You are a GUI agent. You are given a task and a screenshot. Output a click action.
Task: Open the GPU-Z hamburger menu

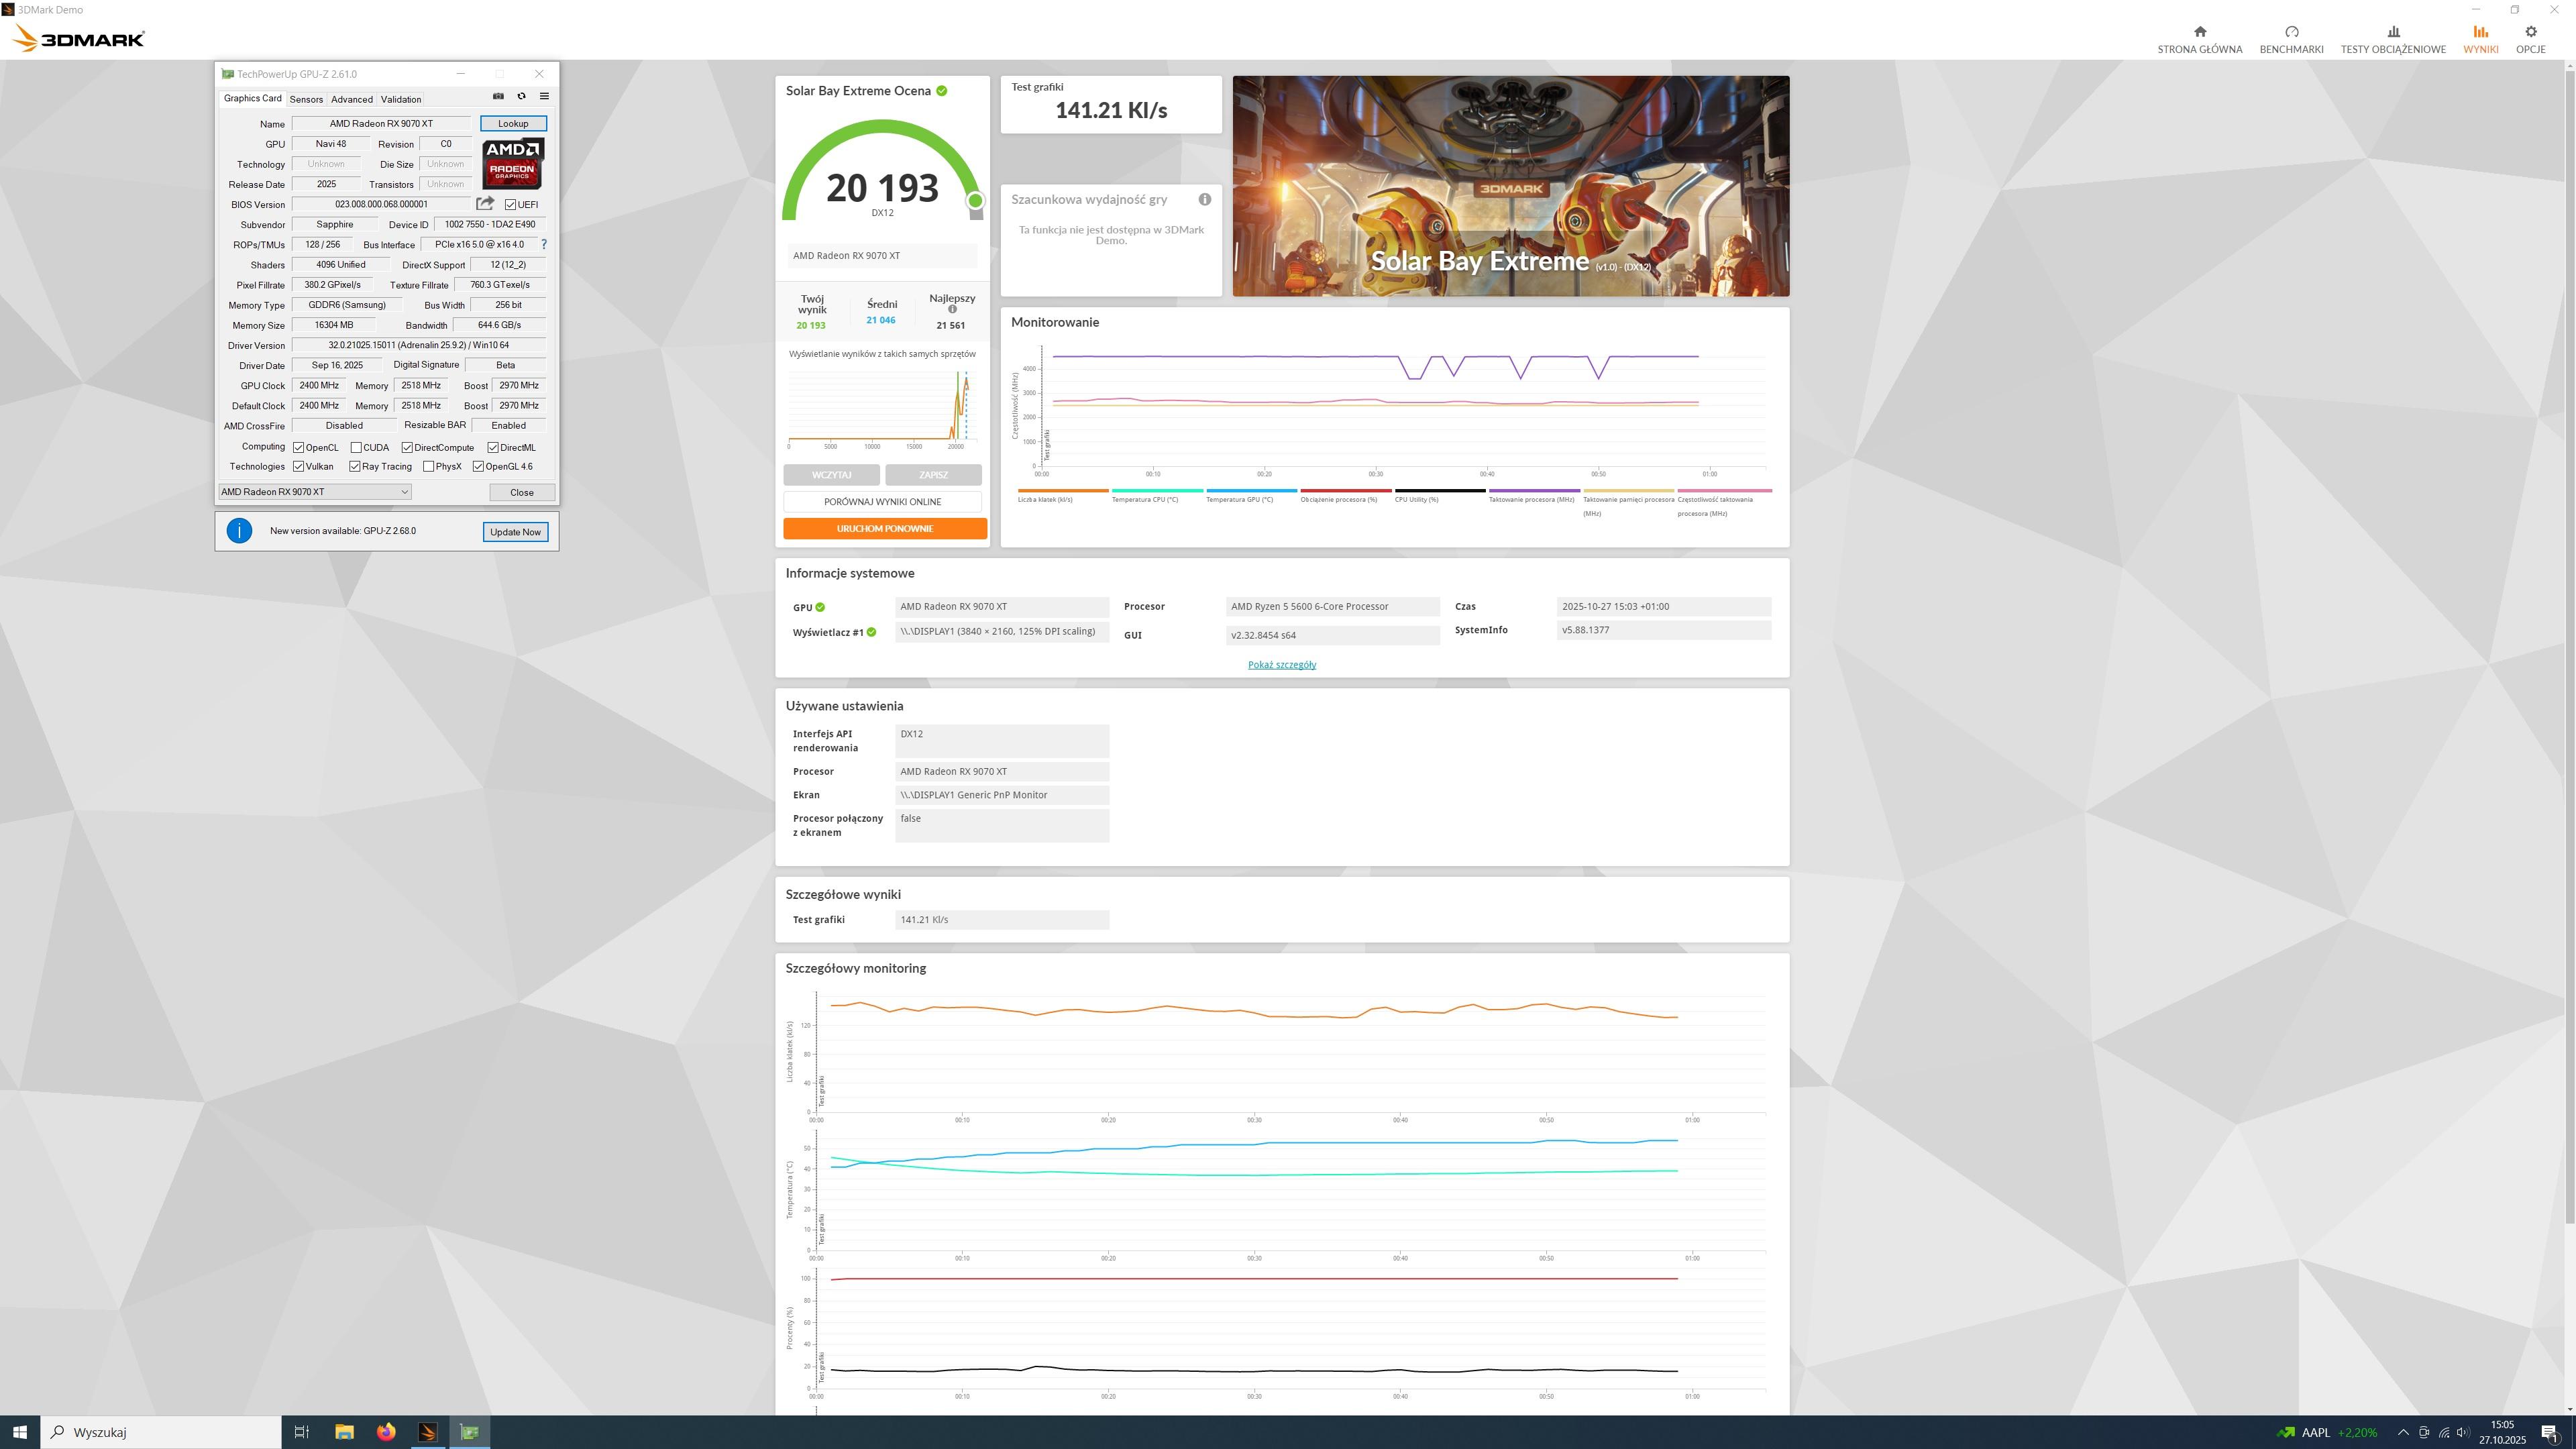pyautogui.click(x=544, y=97)
